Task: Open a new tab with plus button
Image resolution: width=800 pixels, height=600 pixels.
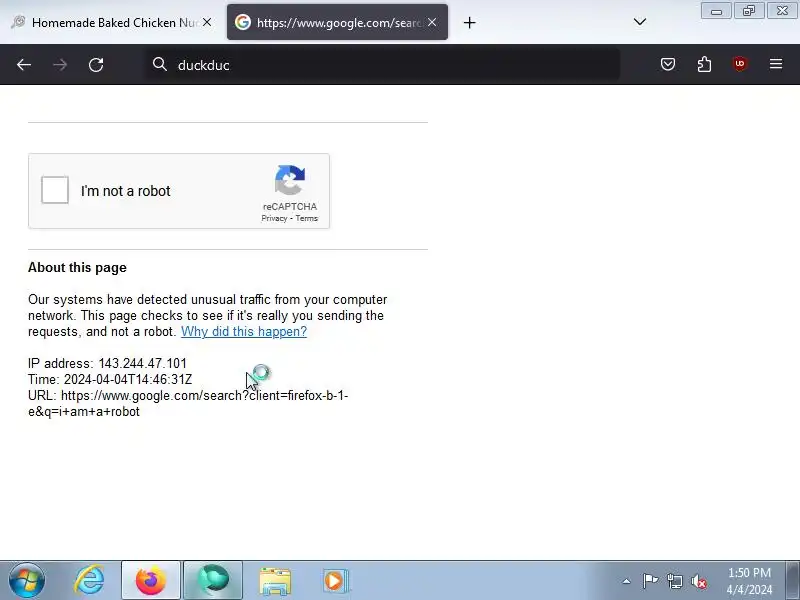Action: 469,22
